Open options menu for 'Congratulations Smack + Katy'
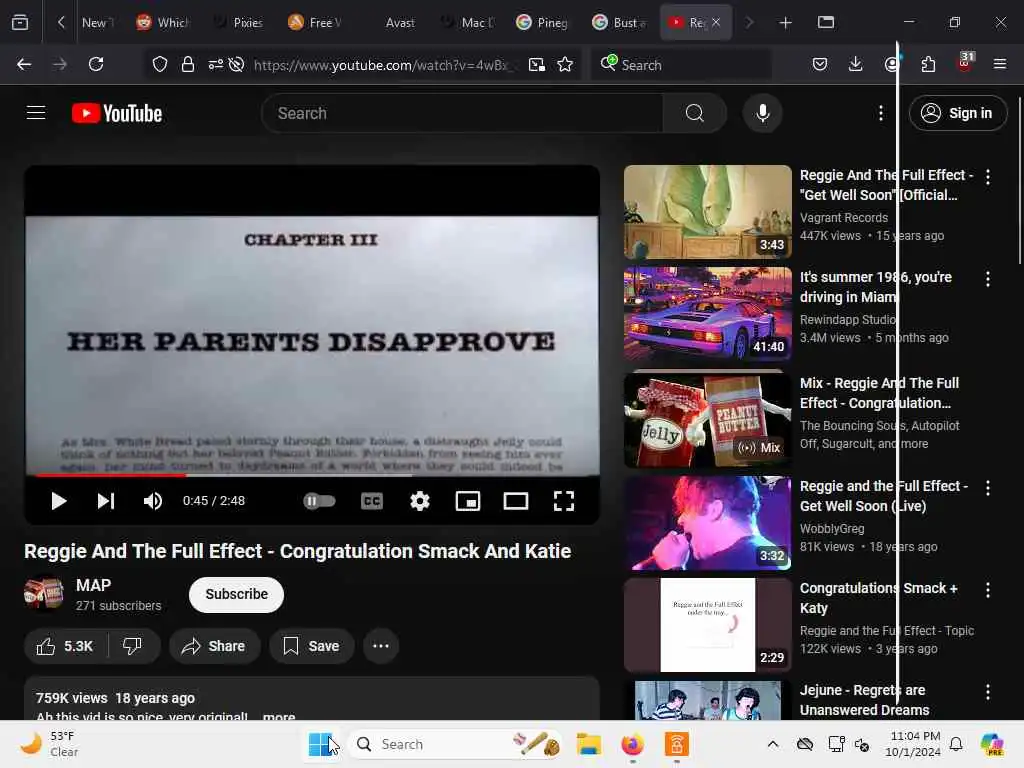 click(x=987, y=590)
